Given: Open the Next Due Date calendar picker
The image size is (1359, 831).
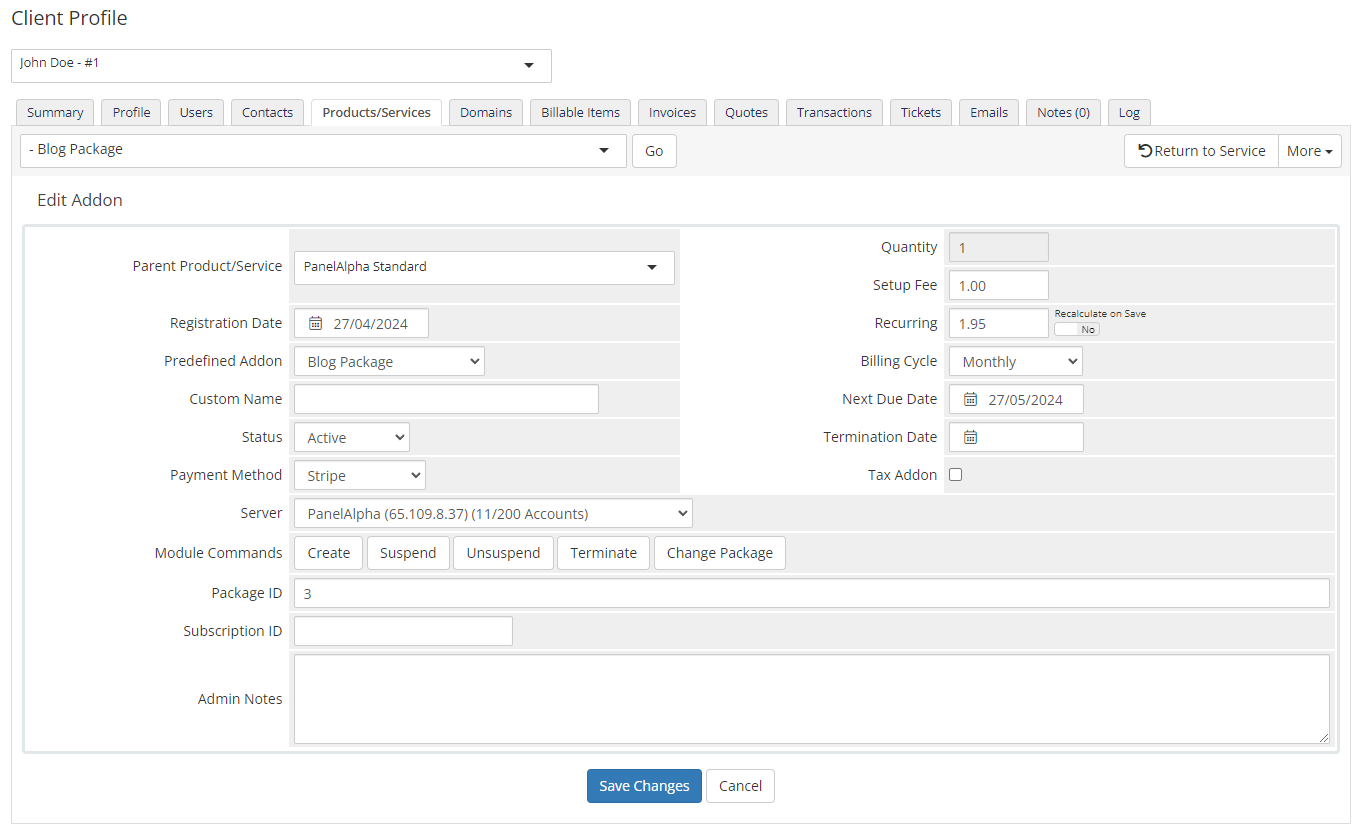Looking at the screenshot, I should [x=970, y=398].
